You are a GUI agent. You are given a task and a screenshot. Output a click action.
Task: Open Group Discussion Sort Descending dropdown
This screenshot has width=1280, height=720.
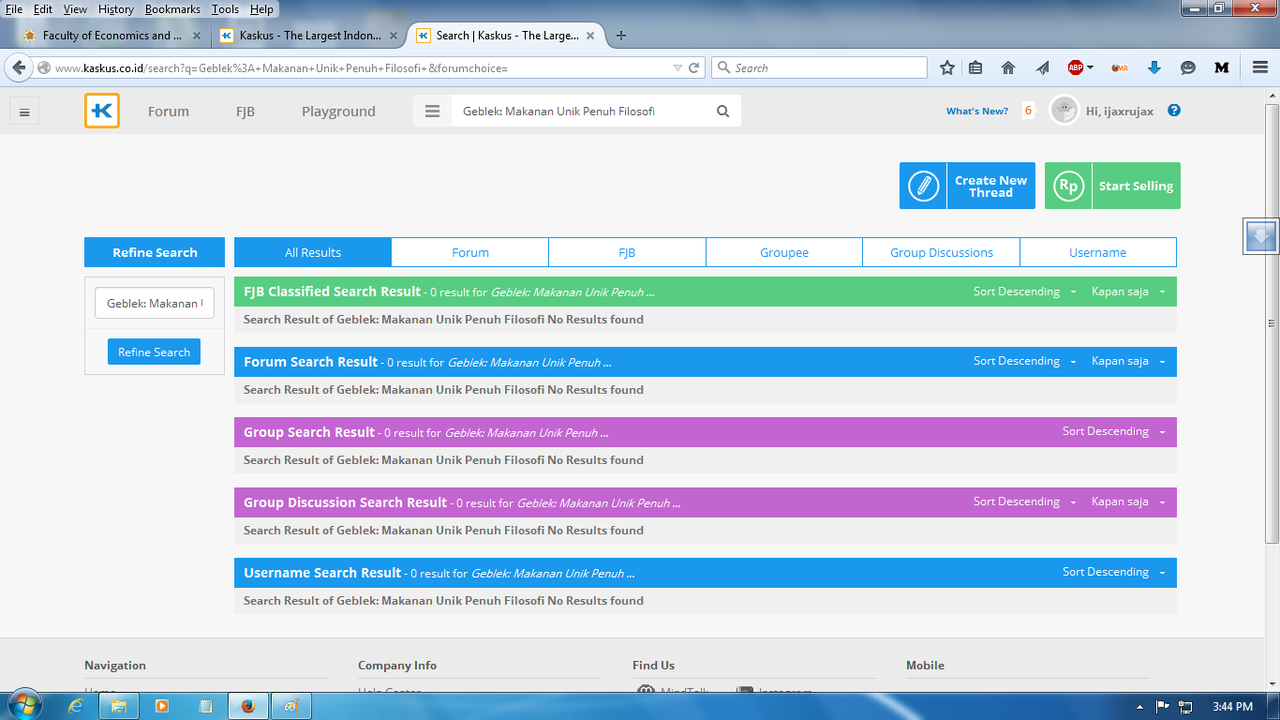point(1024,502)
